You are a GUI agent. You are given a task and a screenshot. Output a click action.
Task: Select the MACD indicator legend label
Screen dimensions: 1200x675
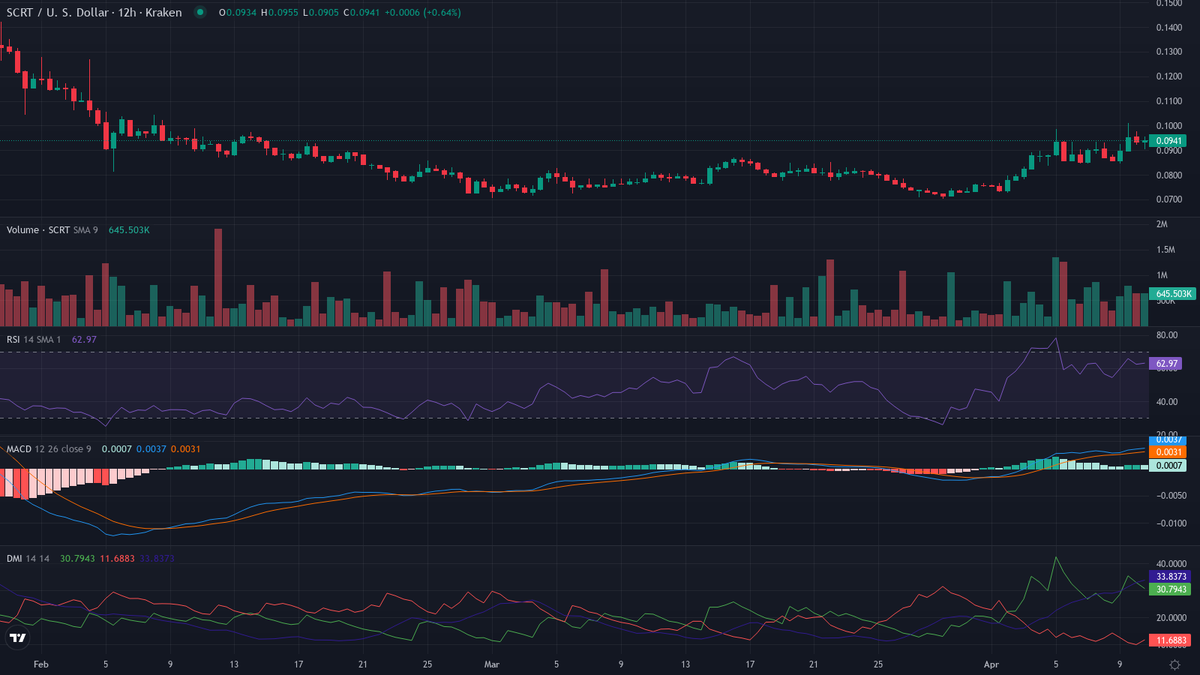point(20,449)
